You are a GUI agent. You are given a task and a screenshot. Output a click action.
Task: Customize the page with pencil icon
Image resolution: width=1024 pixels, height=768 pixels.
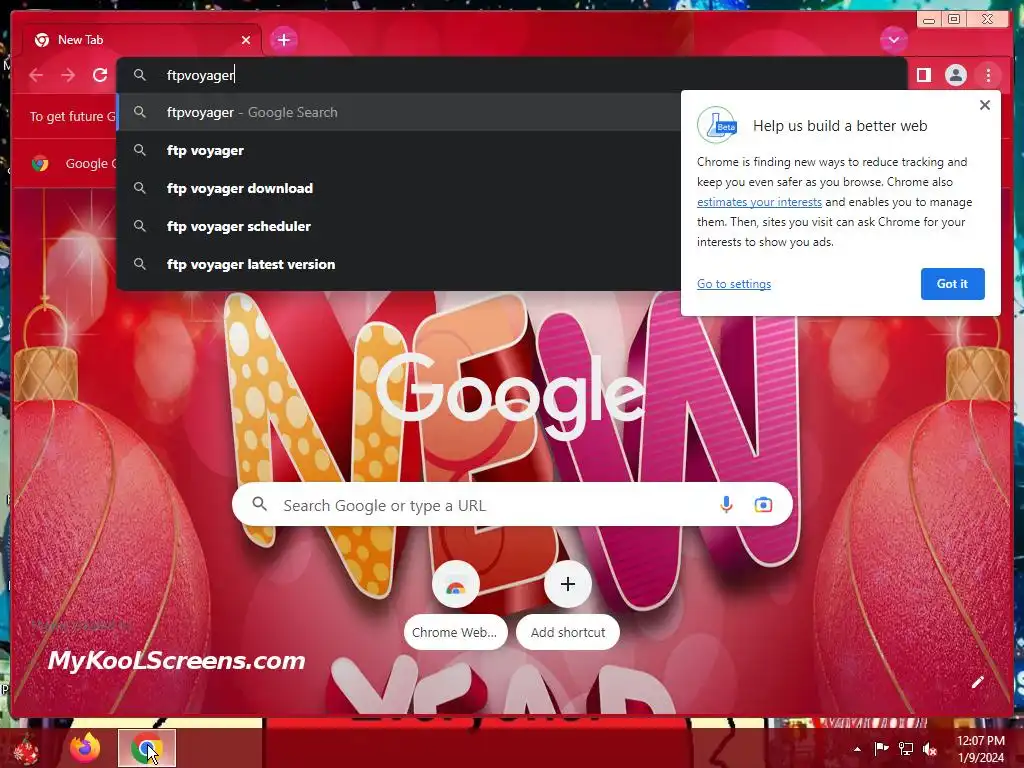pos(977,682)
